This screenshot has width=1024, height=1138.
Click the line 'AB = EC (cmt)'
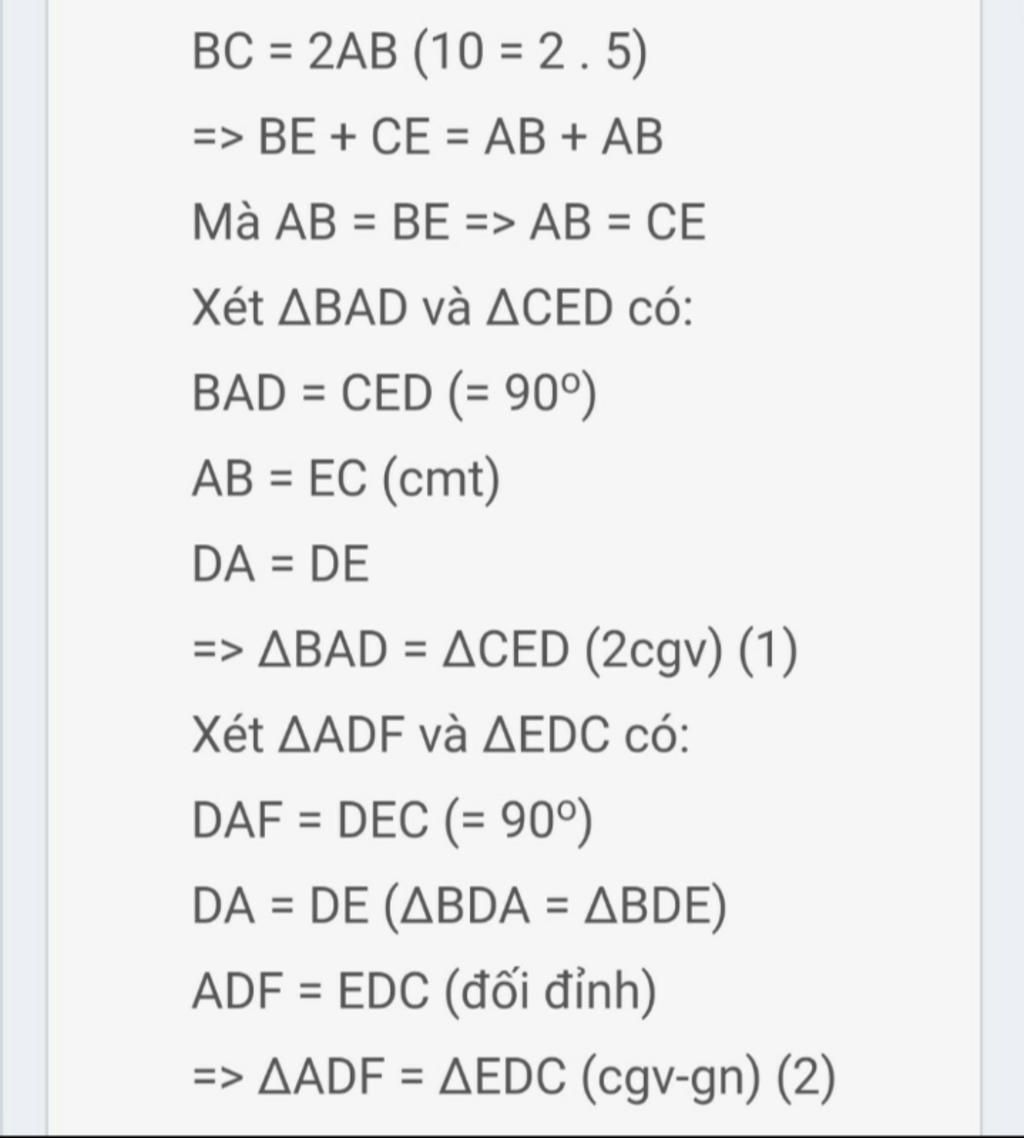pos(346,479)
